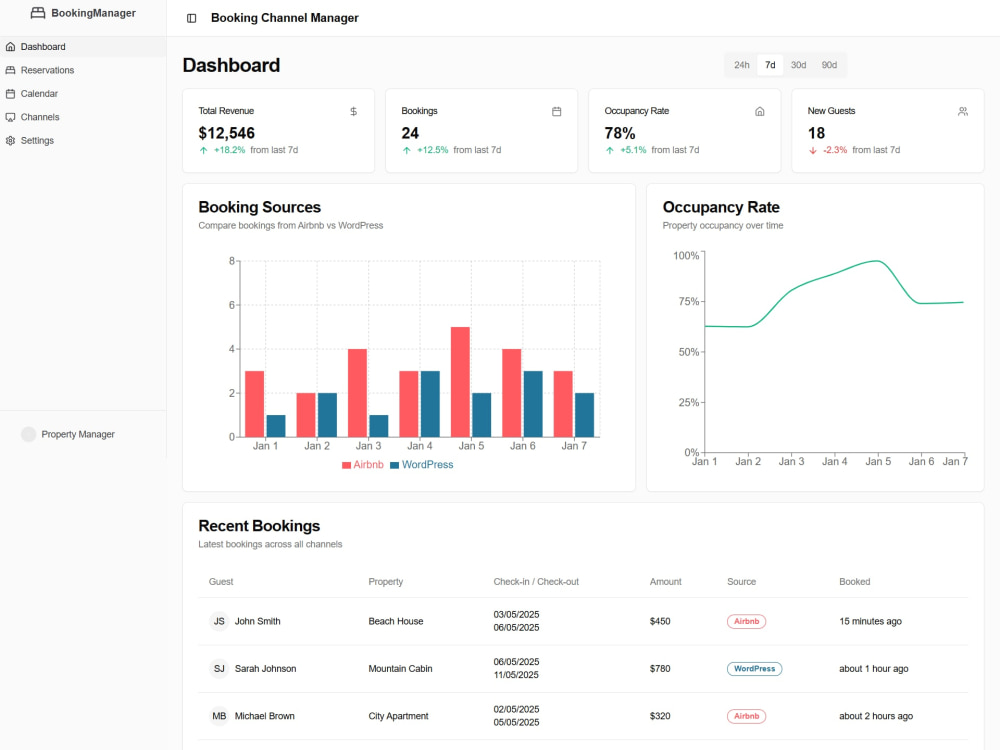
Task: Click the Jan 5 Airbnb bar in chart
Action: click(460, 382)
